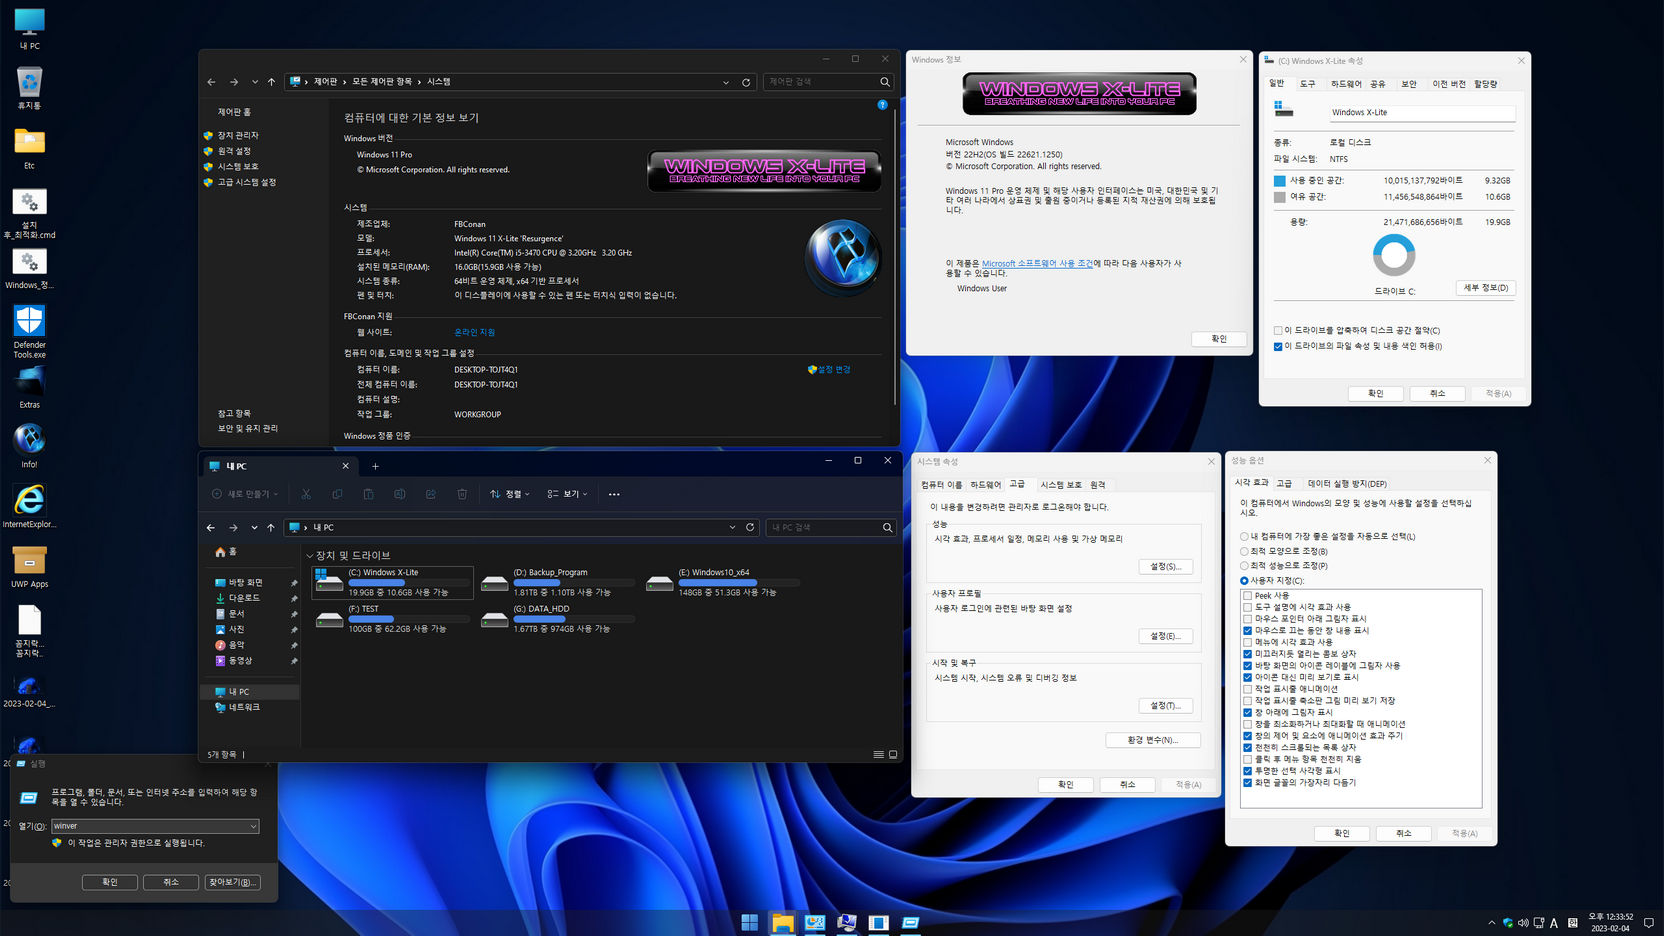Open the three-dot See more menu in 내 PC
1664x936 pixels.
tap(614, 494)
